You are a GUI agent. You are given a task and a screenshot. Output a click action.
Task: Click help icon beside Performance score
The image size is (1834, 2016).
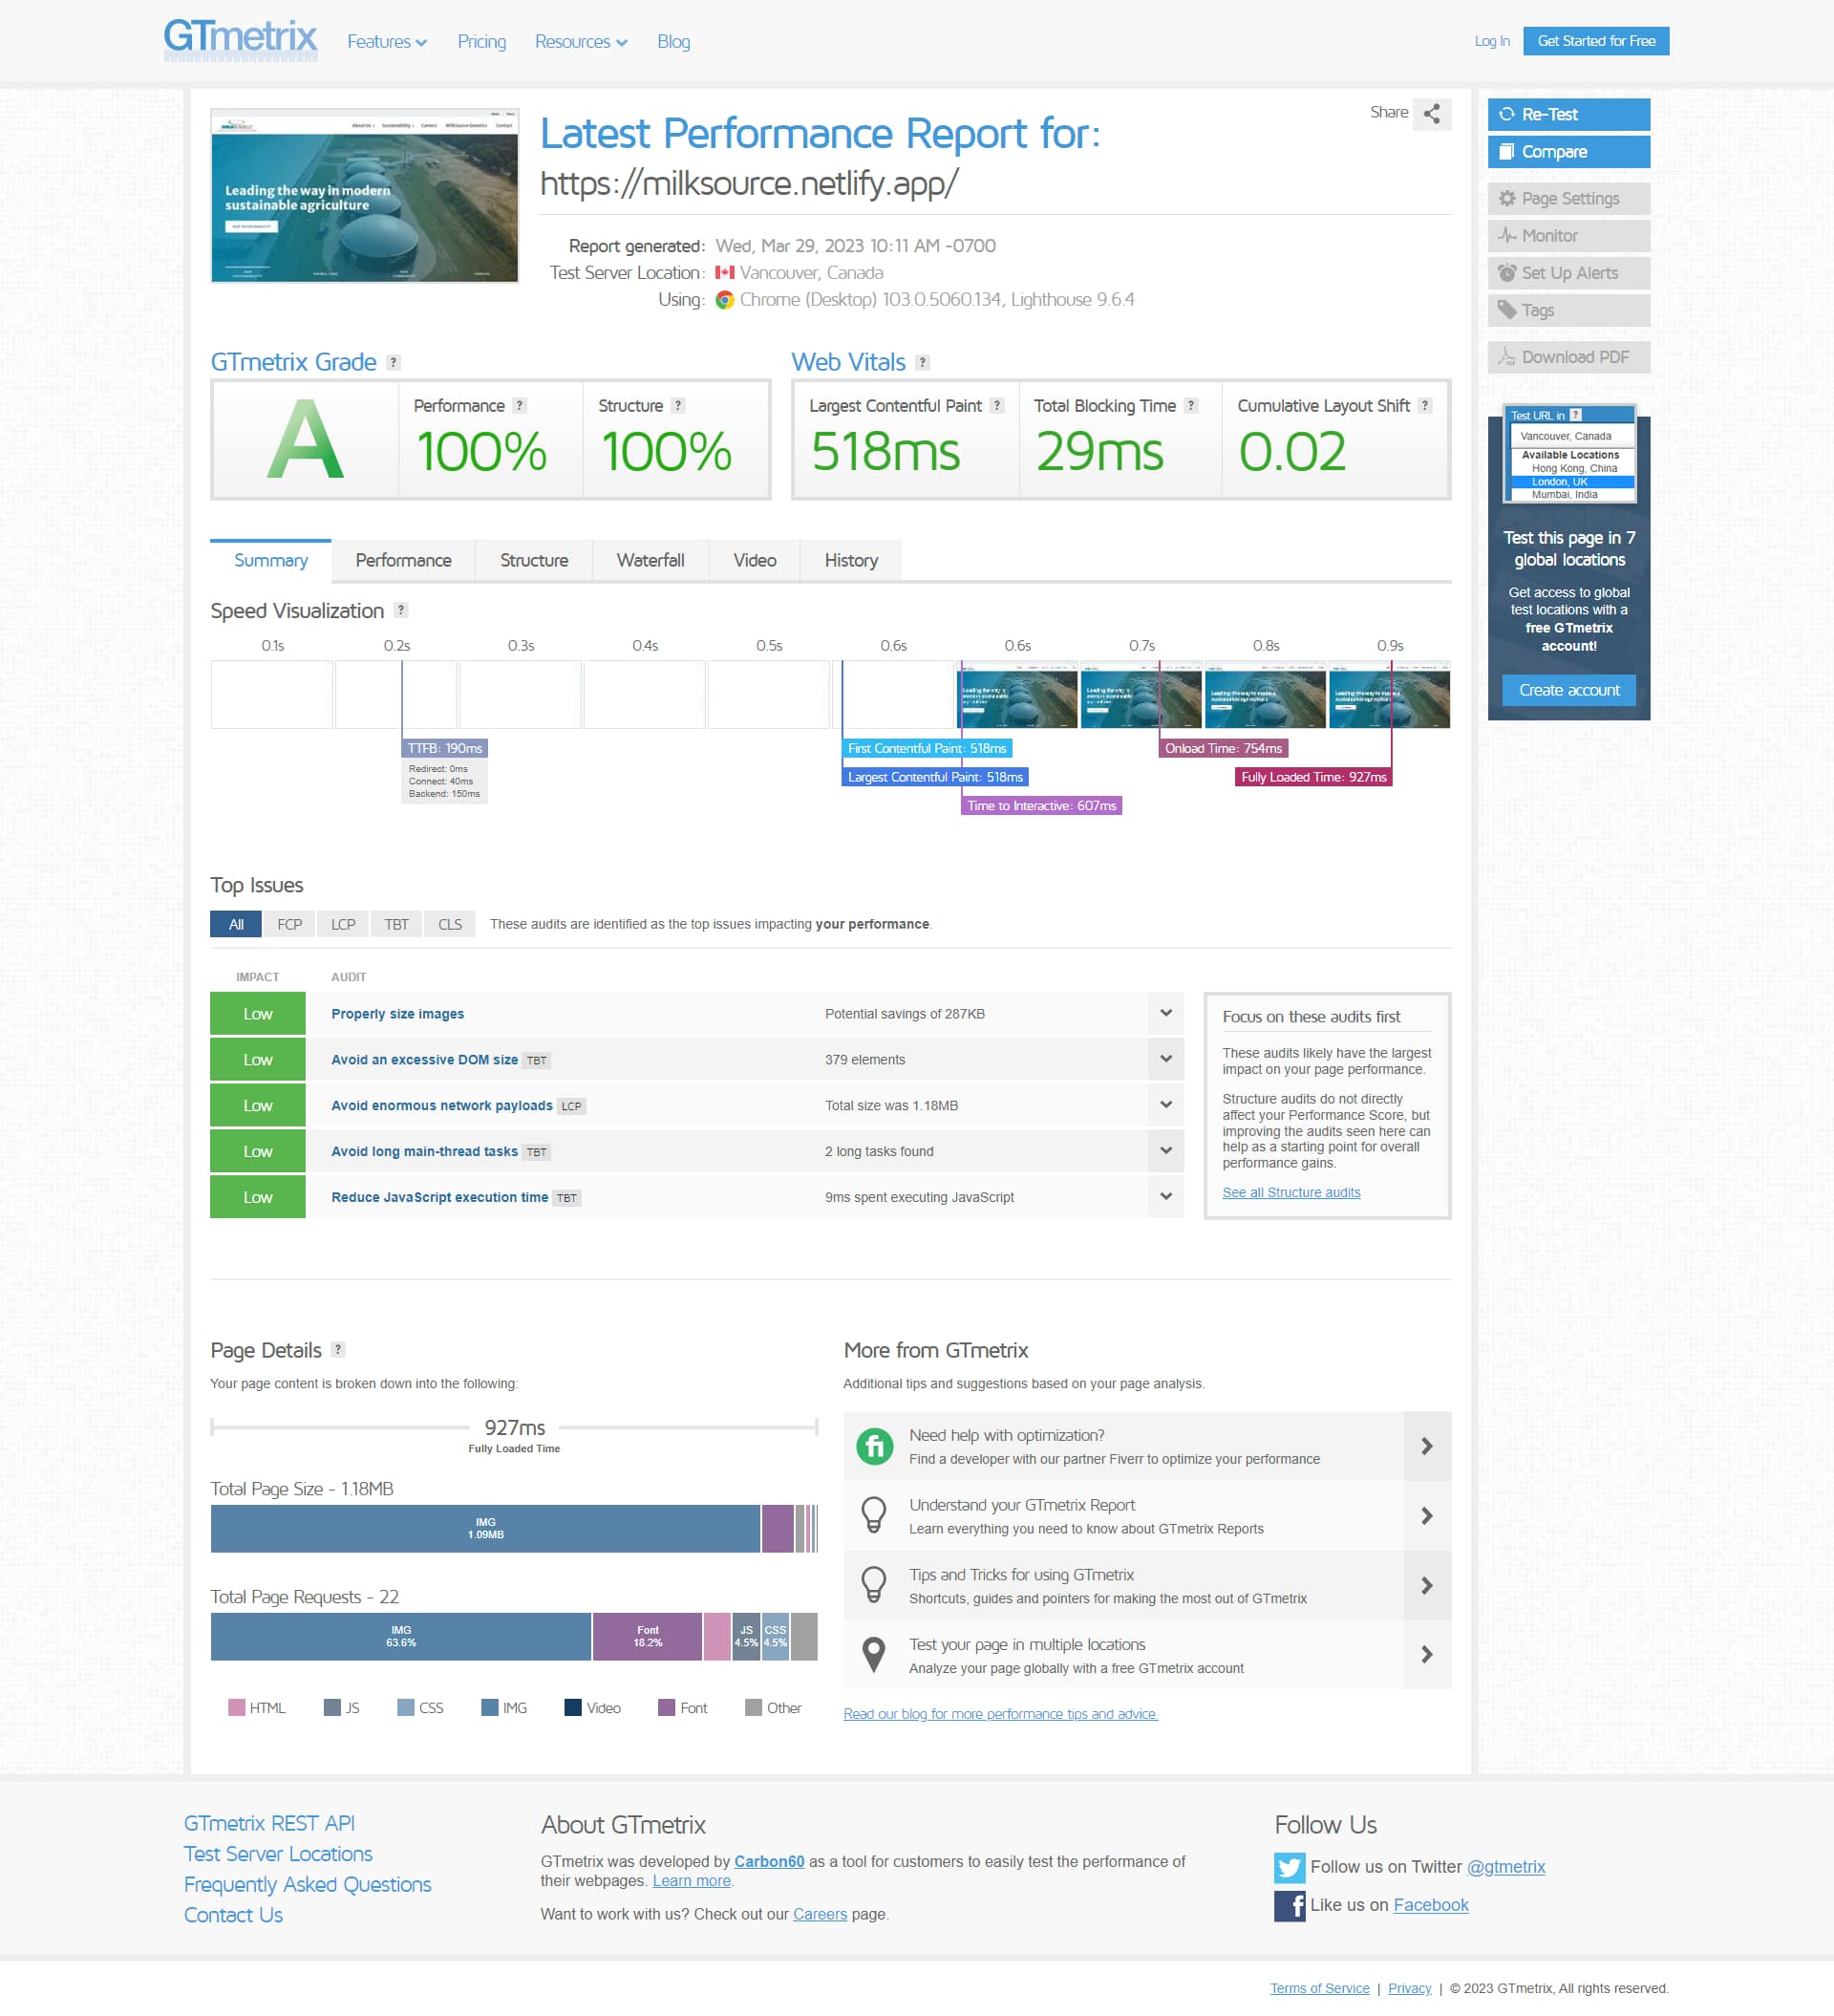(519, 406)
